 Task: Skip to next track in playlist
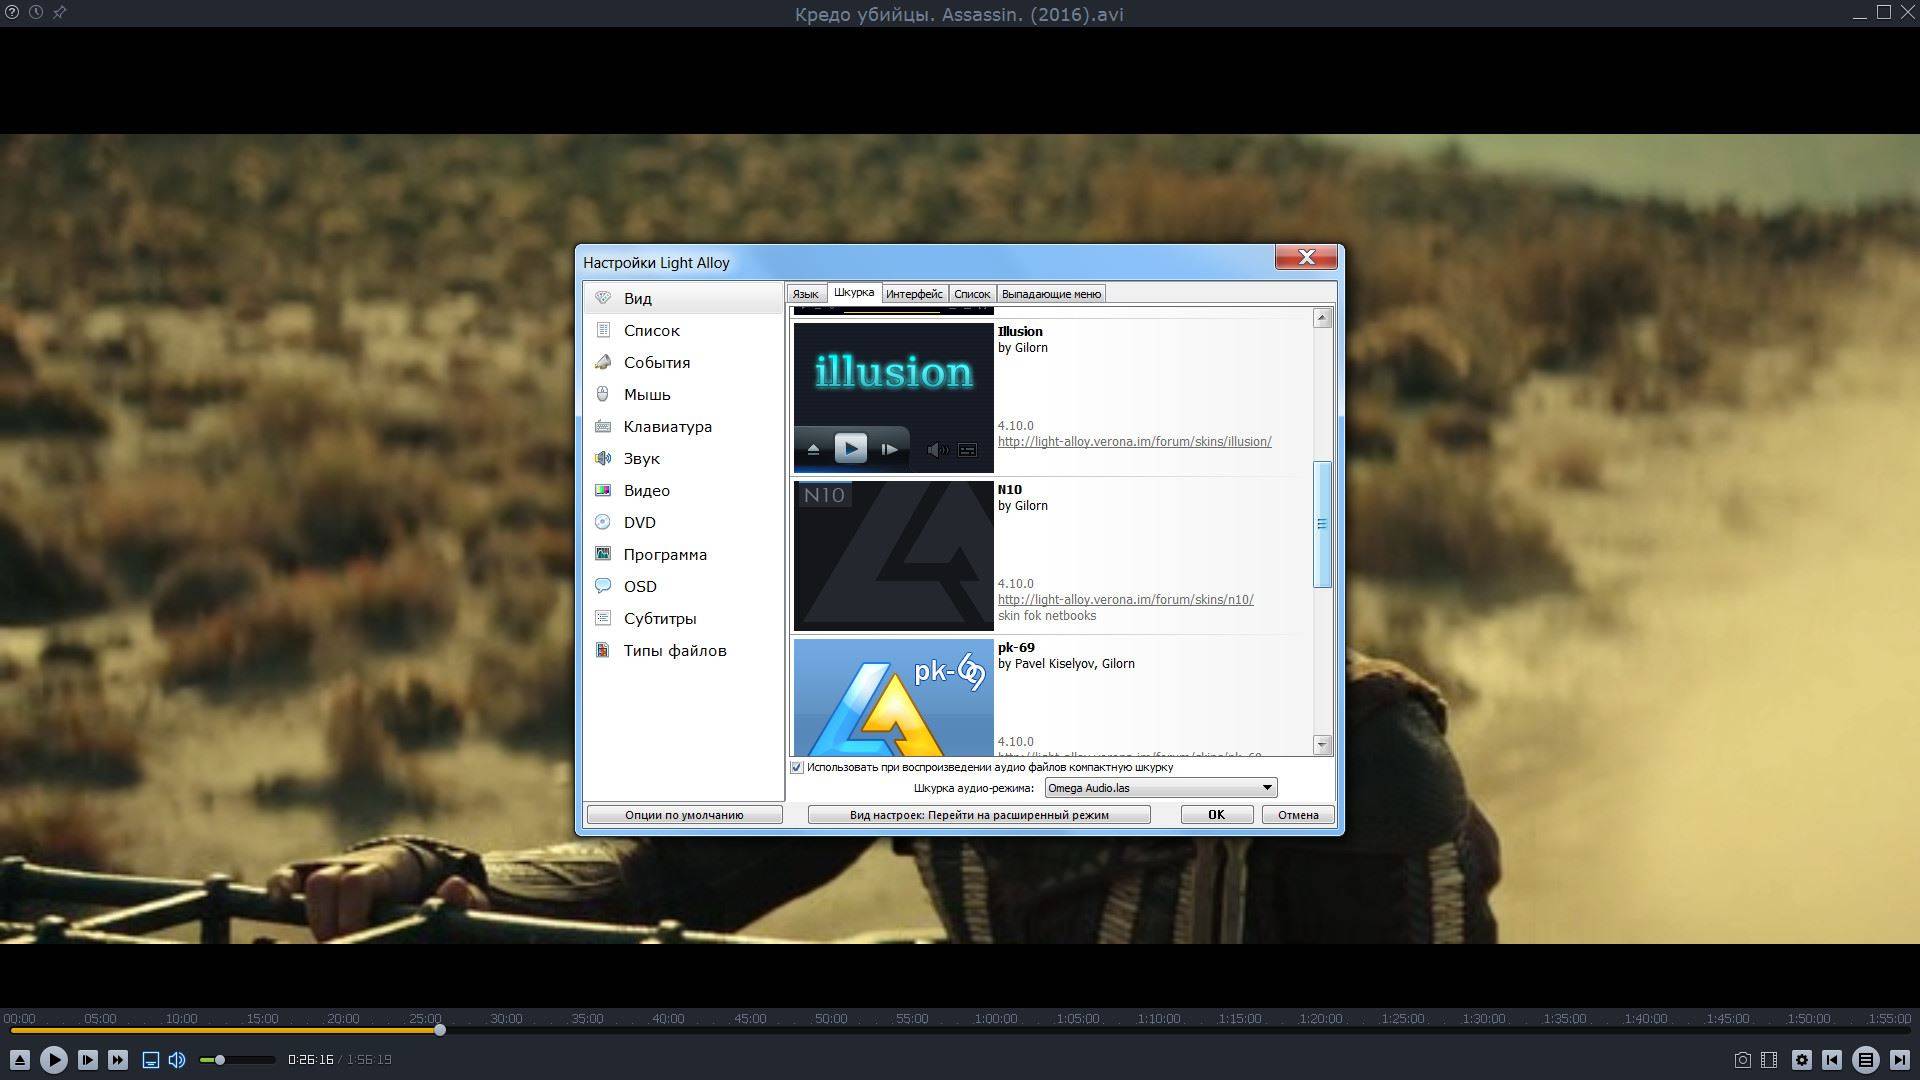(1899, 1060)
